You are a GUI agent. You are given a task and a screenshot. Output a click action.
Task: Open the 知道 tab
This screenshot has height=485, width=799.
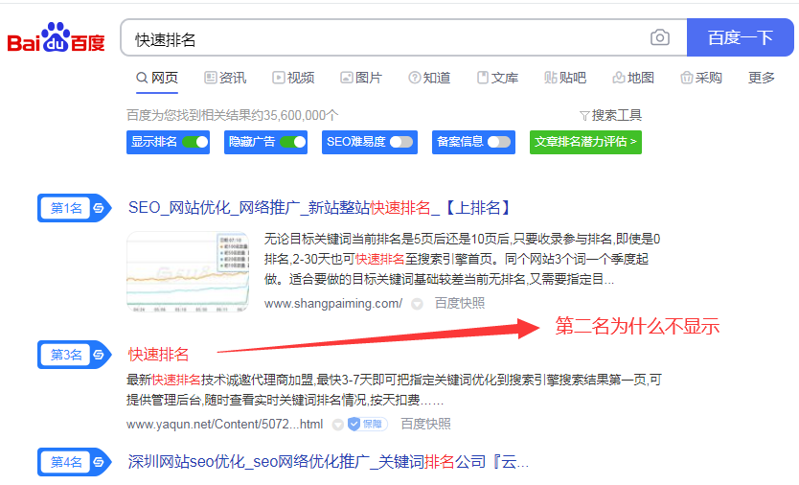[x=429, y=78]
